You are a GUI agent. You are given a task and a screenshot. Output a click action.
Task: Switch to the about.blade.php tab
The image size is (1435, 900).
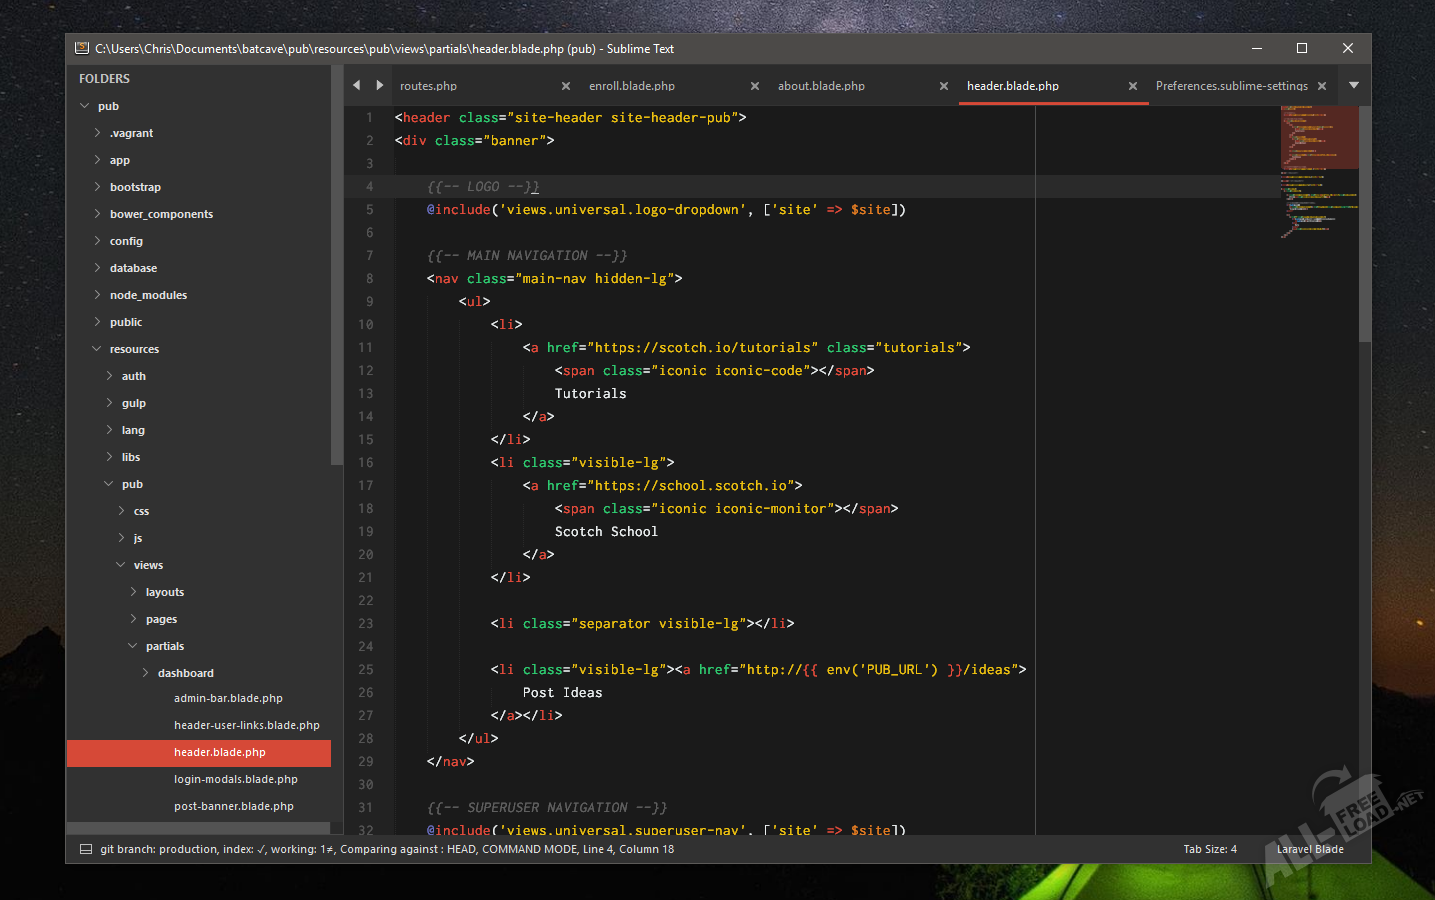pos(821,86)
